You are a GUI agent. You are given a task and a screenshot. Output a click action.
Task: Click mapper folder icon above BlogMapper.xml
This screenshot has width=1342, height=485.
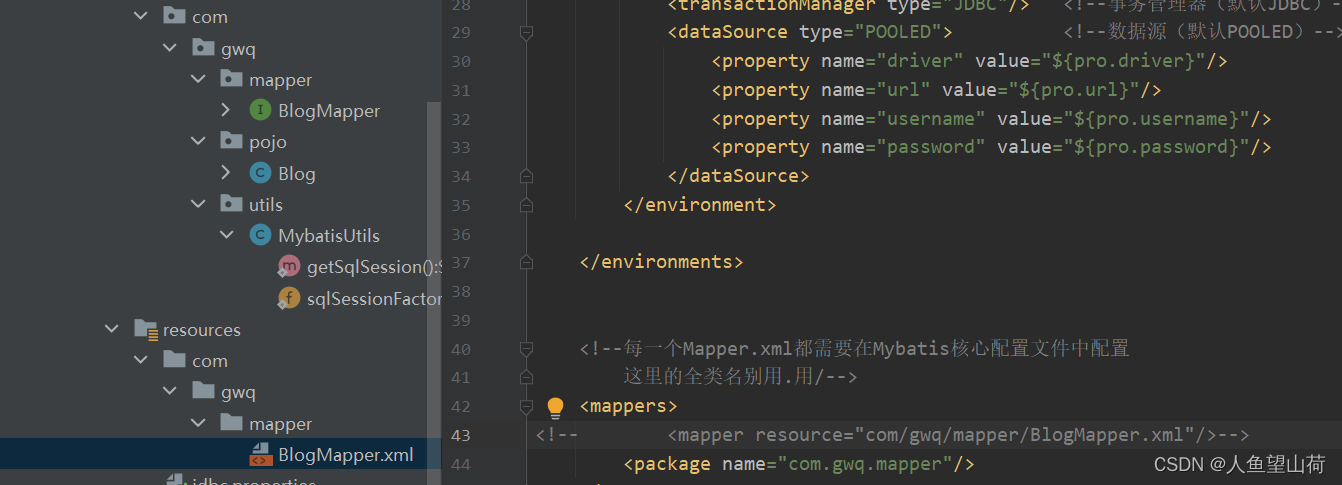(231, 423)
